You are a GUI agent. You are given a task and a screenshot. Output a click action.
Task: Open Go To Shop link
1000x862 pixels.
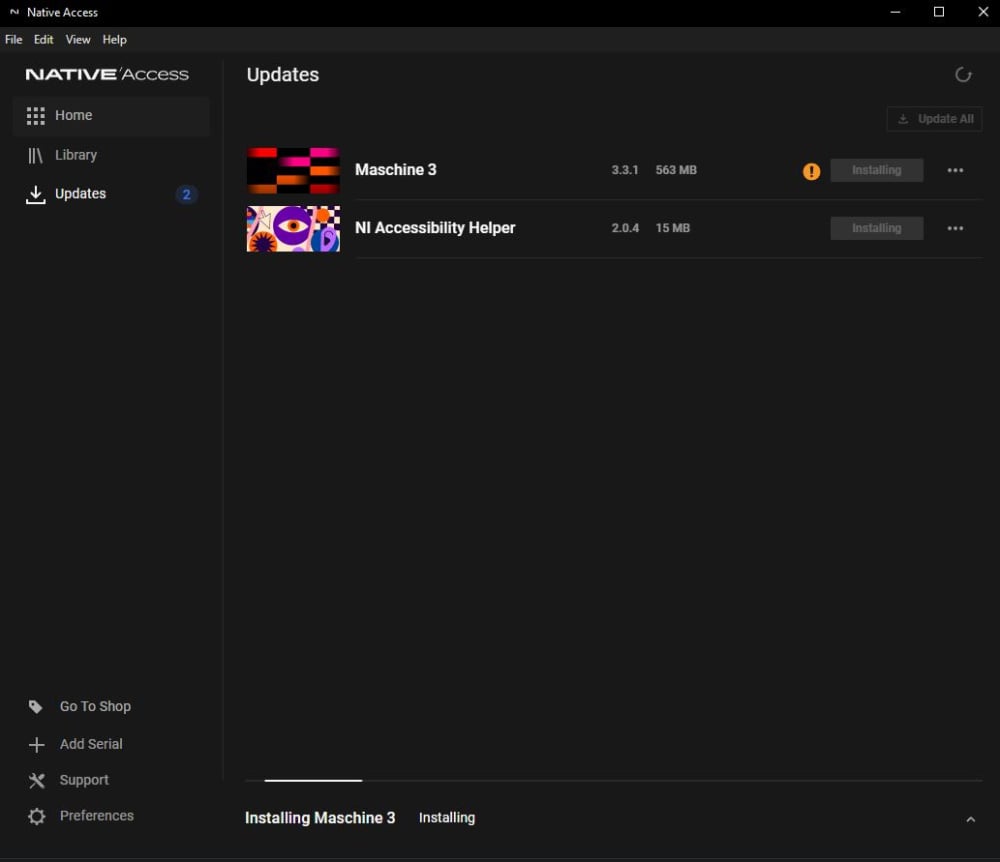pyautogui.click(x=95, y=706)
